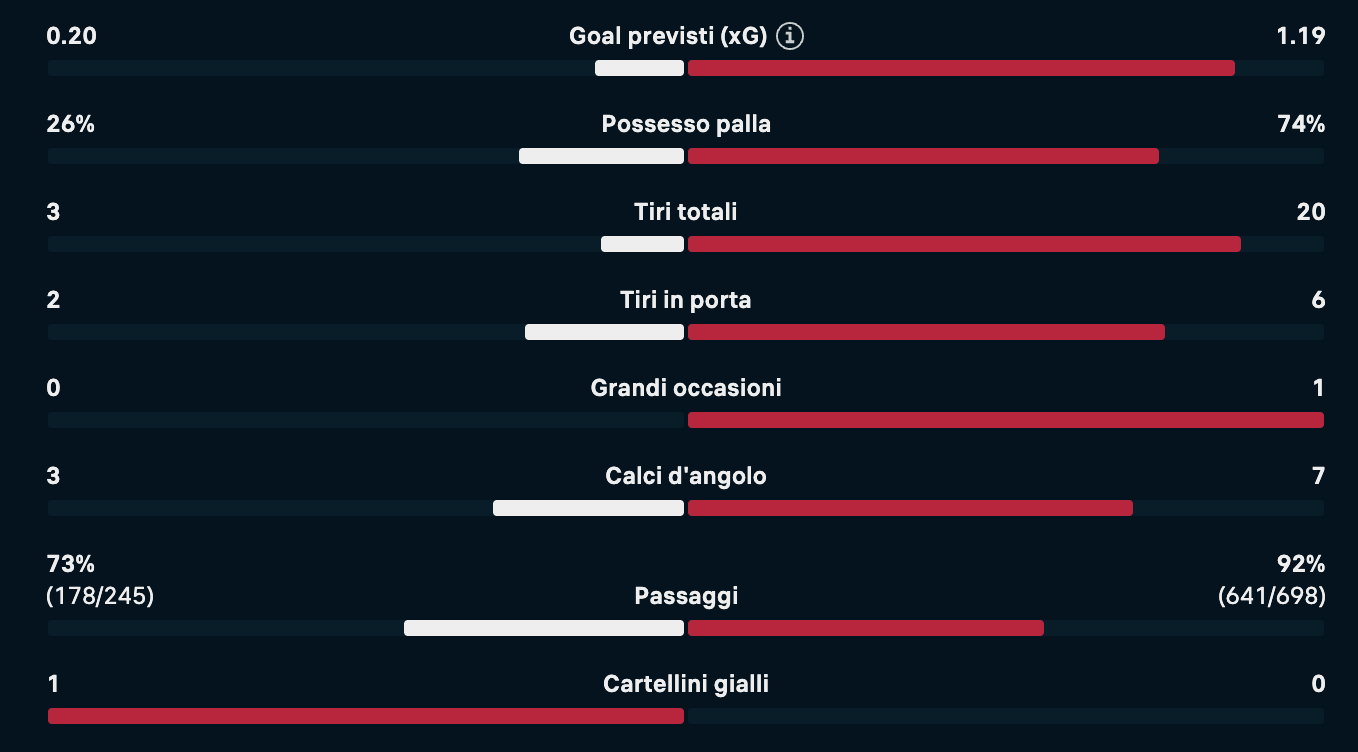Click the red big chances bar
This screenshot has width=1358, height=752.
tap(1005, 420)
